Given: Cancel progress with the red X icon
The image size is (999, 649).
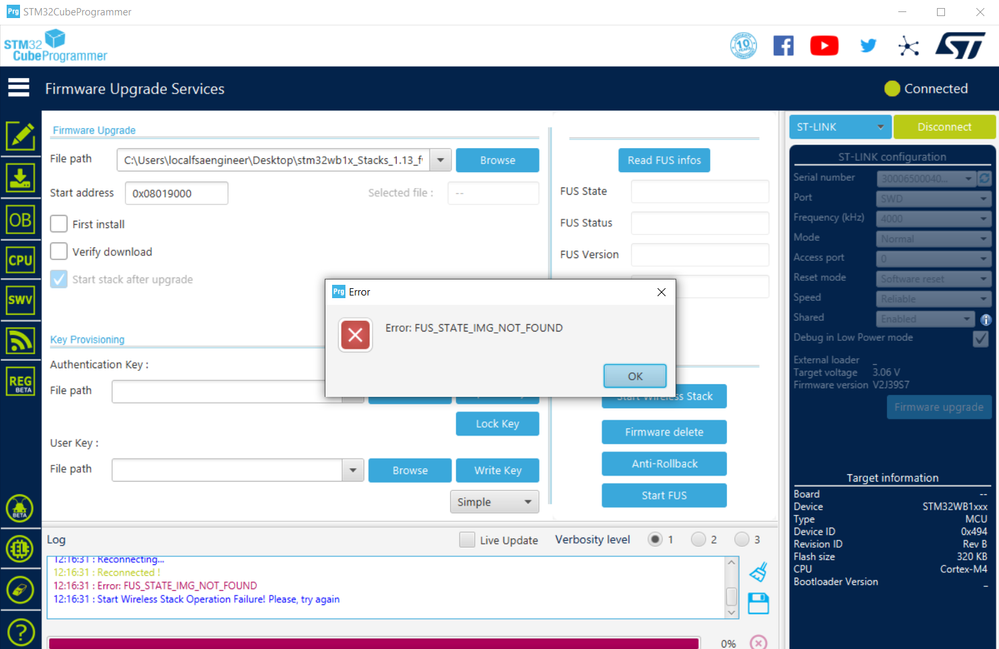Looking at the screenshot, I should click(758, 642).
